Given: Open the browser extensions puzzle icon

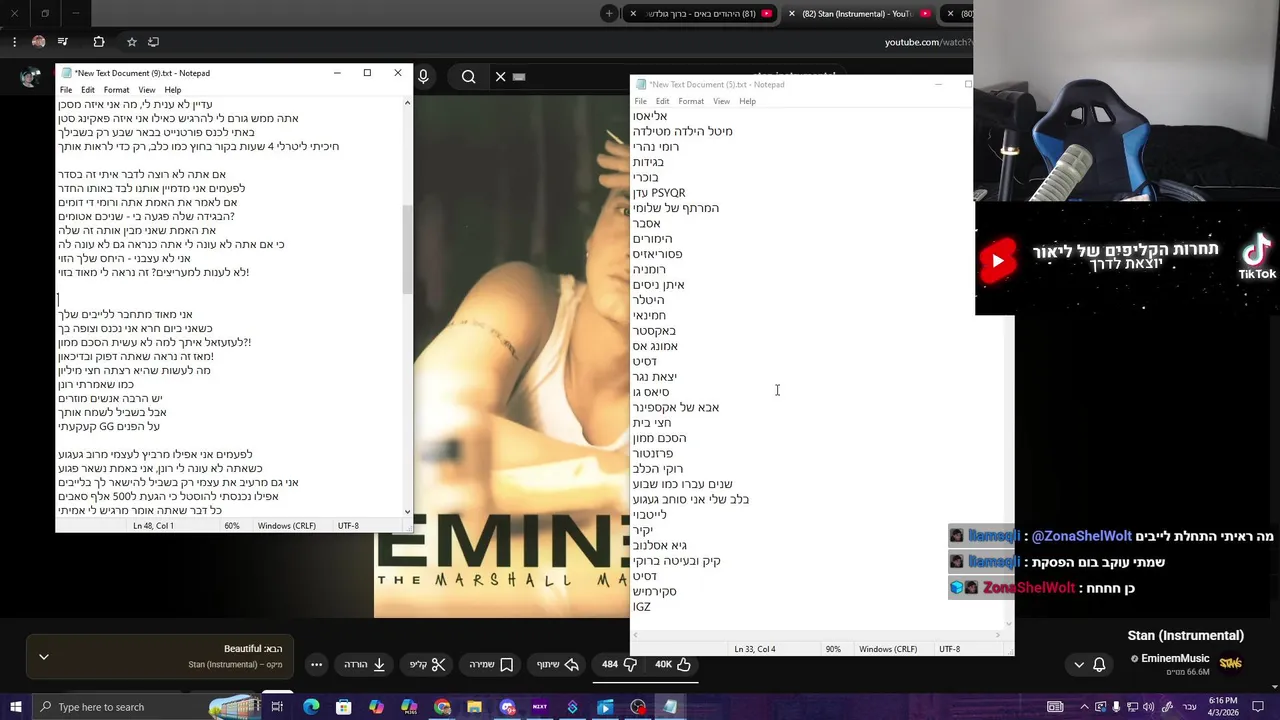Looking at the screenshot, I should click(98, 42).
